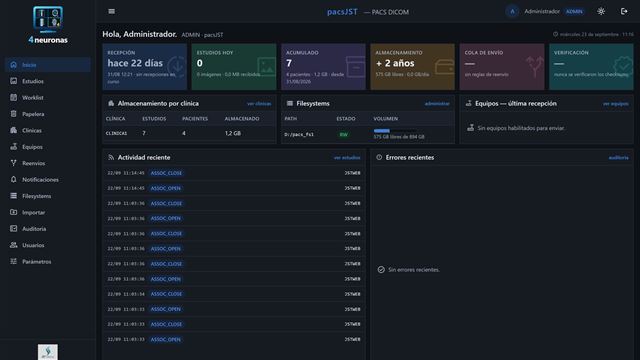Open the ver clínicas link

pos(259,104)
